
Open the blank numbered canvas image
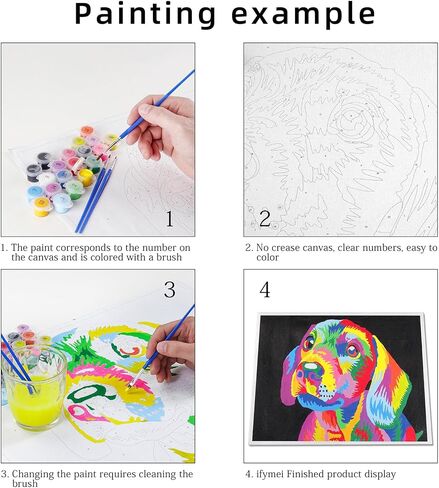click(340, 139)
